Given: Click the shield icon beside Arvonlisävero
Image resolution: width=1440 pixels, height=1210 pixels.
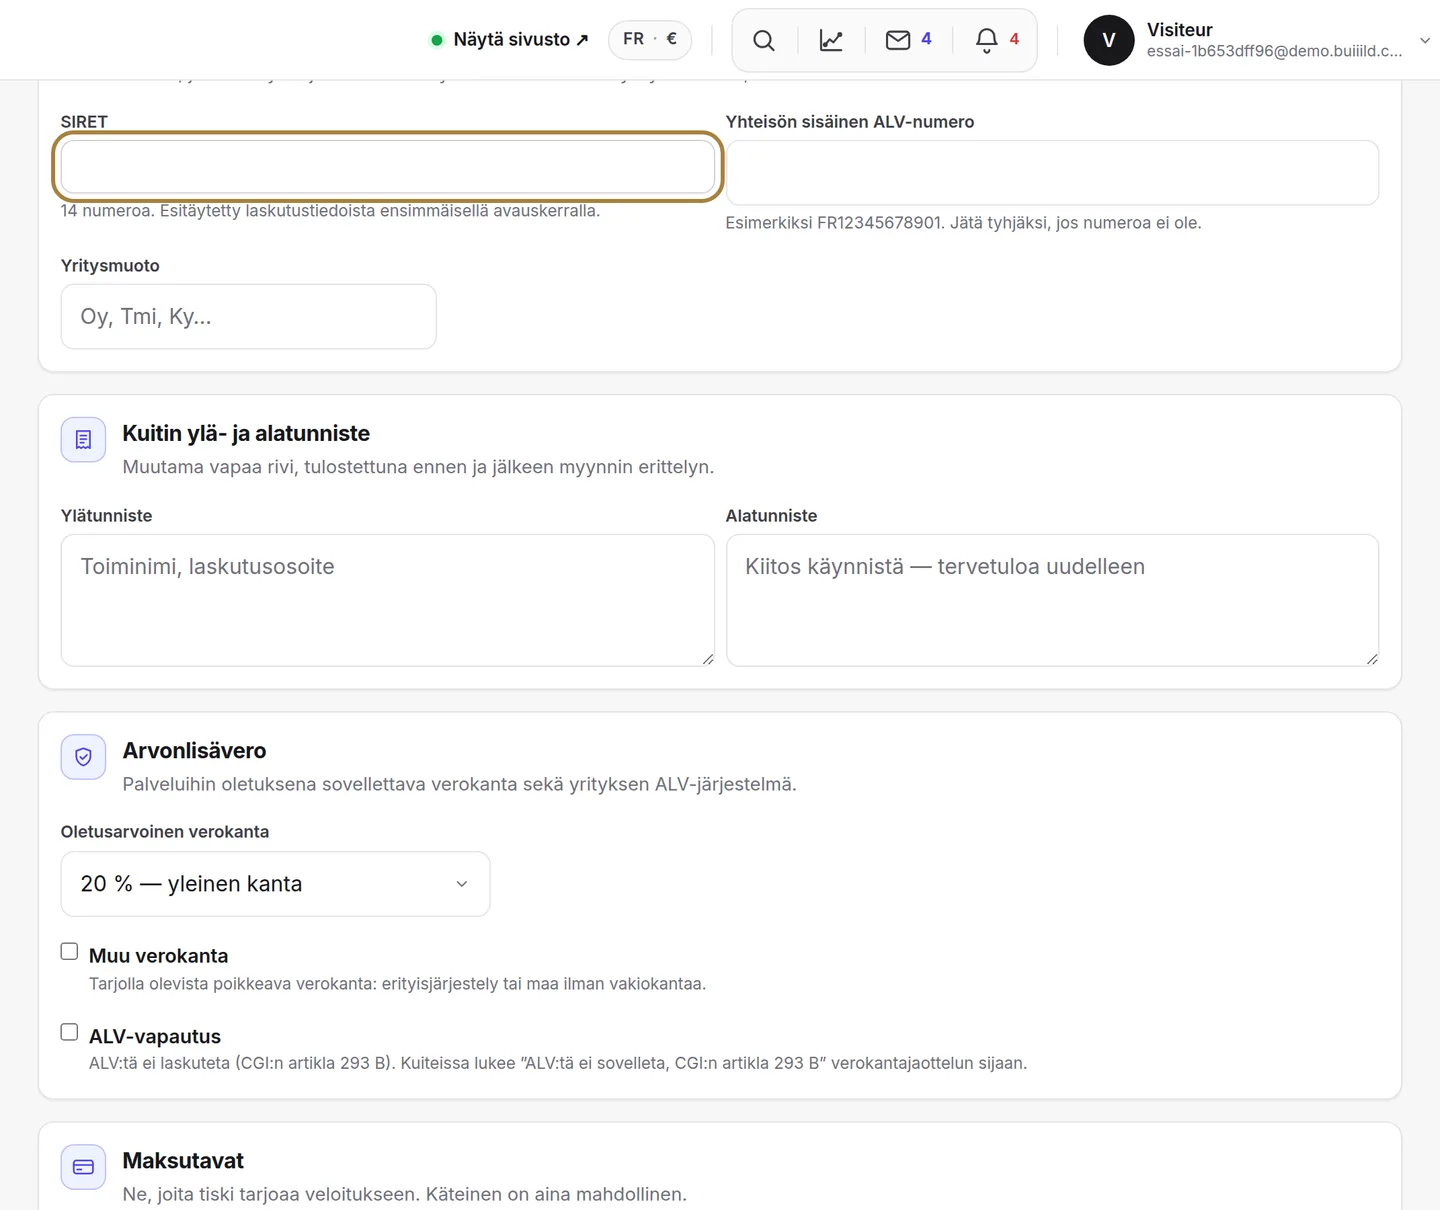Looking at the screenshot, I should [83, 757].
